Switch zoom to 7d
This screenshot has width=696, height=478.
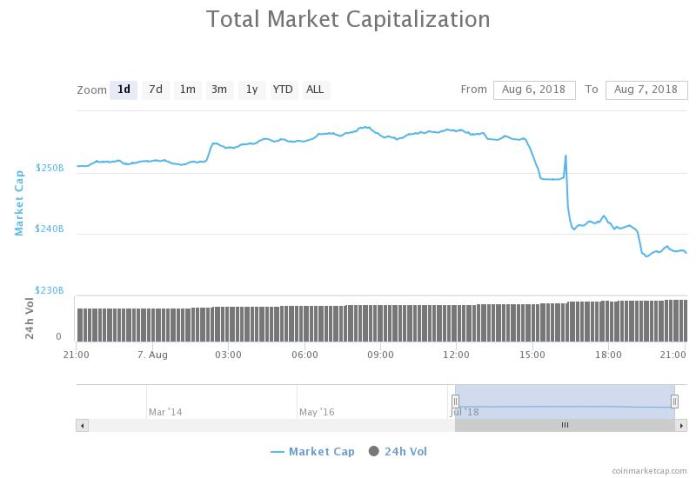click(x=155, y=90)
